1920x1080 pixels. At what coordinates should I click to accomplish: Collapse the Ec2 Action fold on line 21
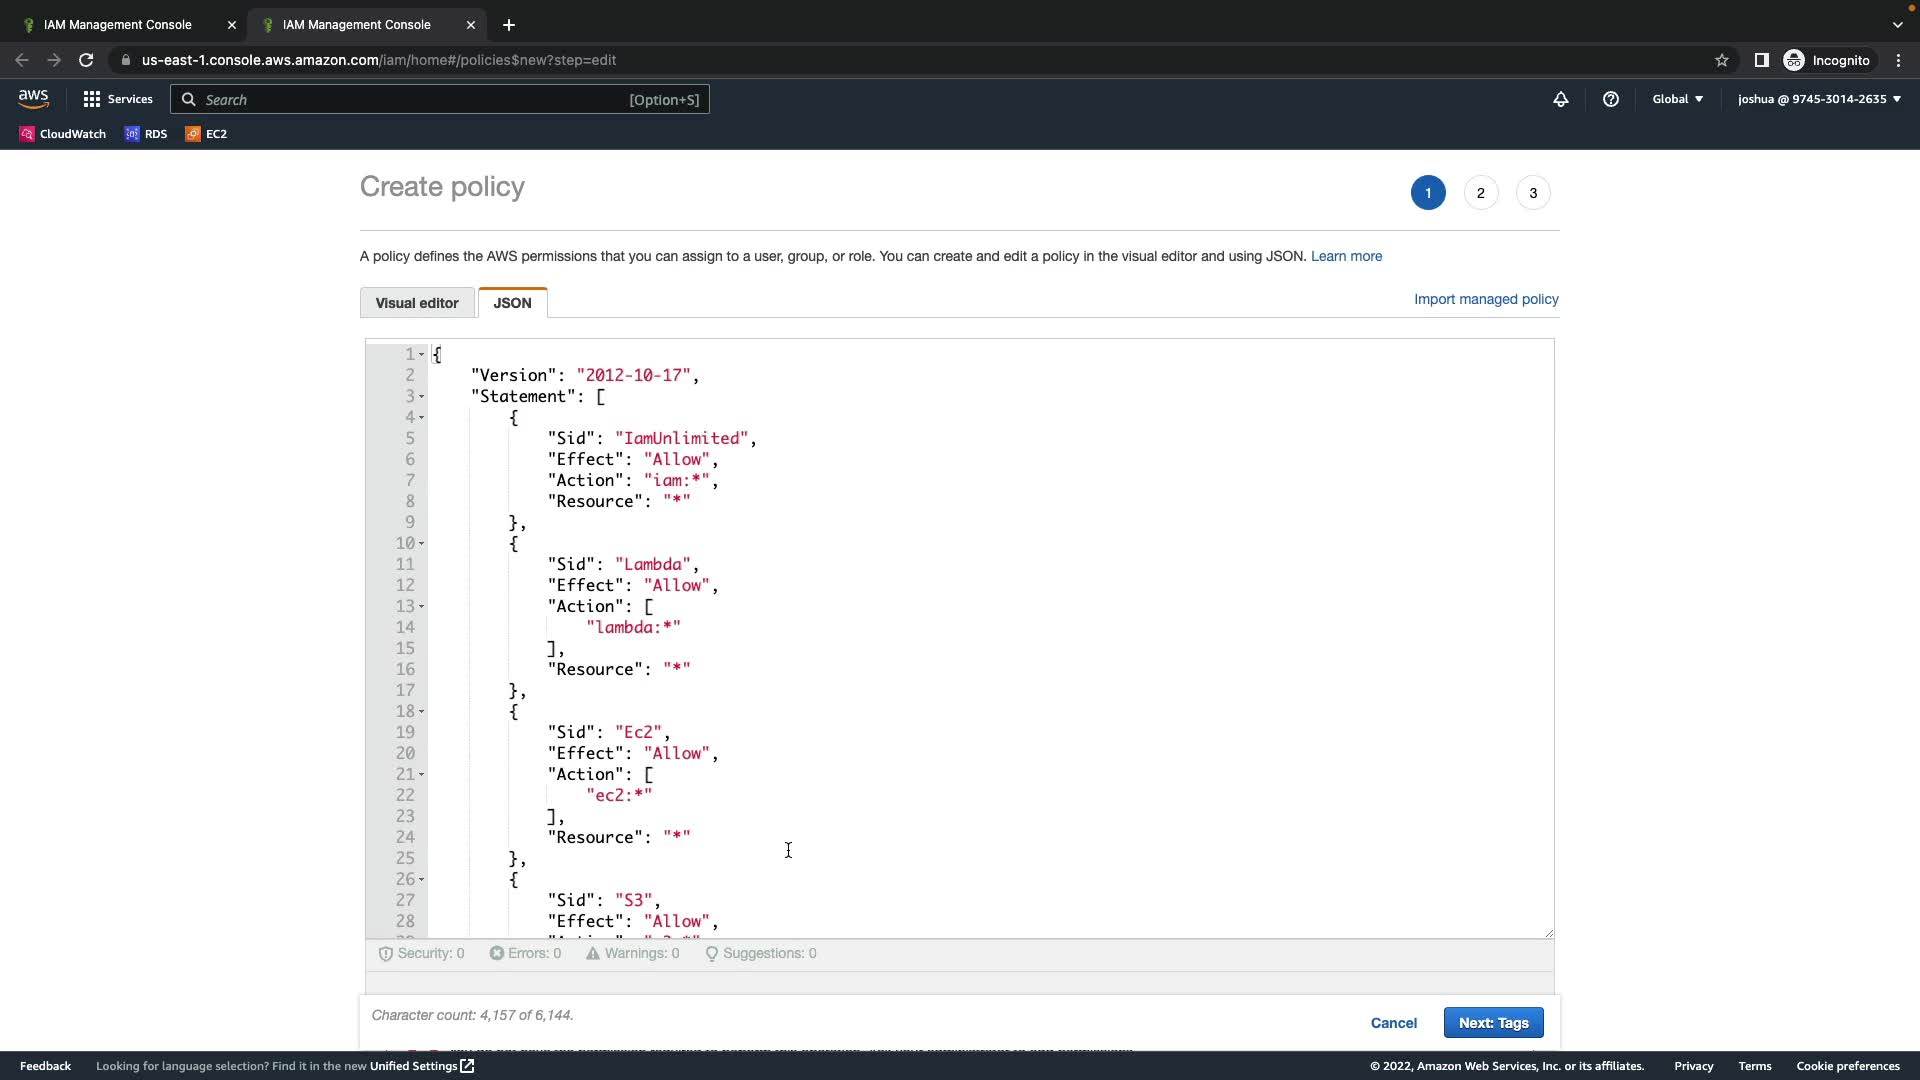tap(421, 775)
